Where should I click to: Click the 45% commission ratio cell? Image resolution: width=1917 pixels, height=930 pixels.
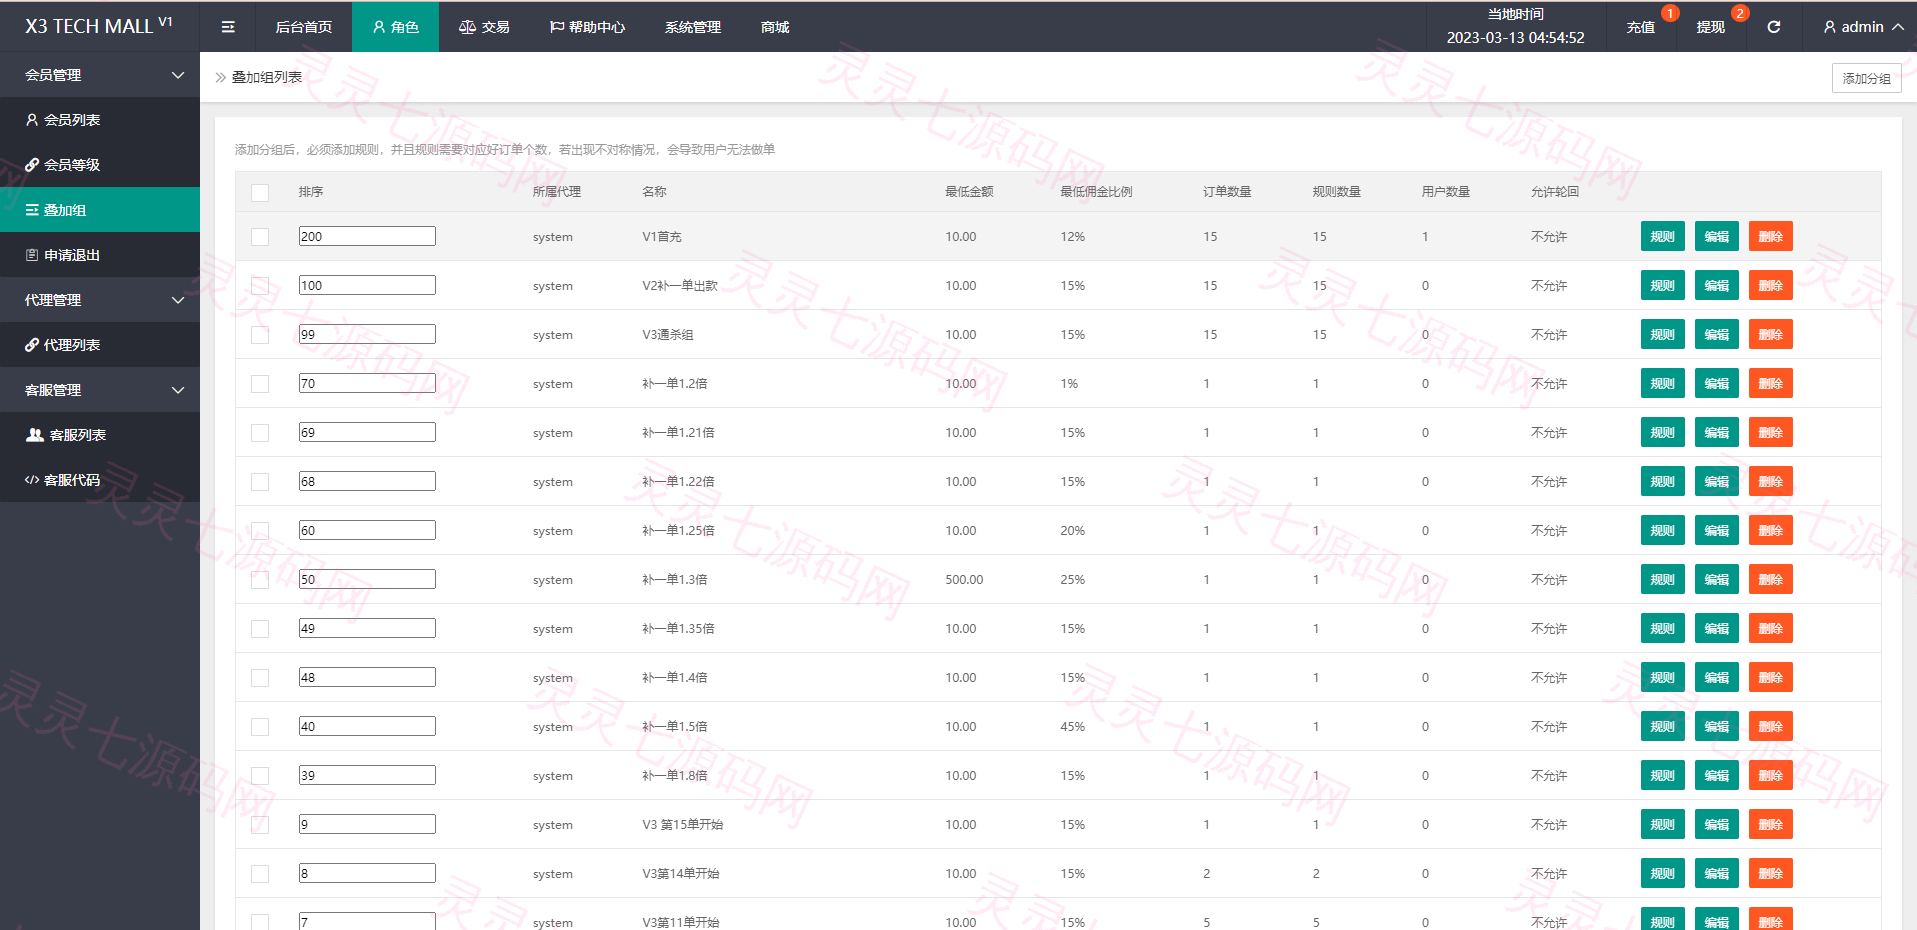[x=1072, y=727]
